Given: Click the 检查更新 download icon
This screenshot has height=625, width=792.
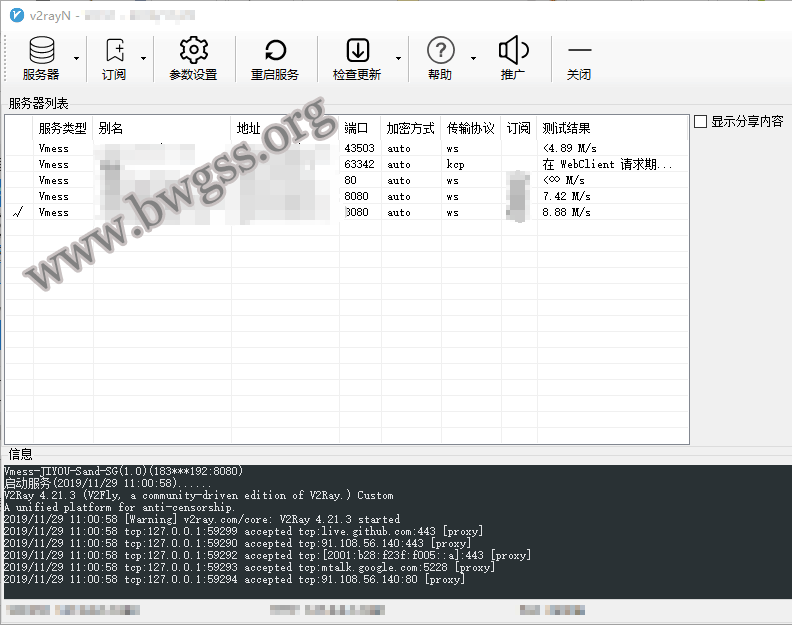Looking at the screenshot, I should (357, 58).
